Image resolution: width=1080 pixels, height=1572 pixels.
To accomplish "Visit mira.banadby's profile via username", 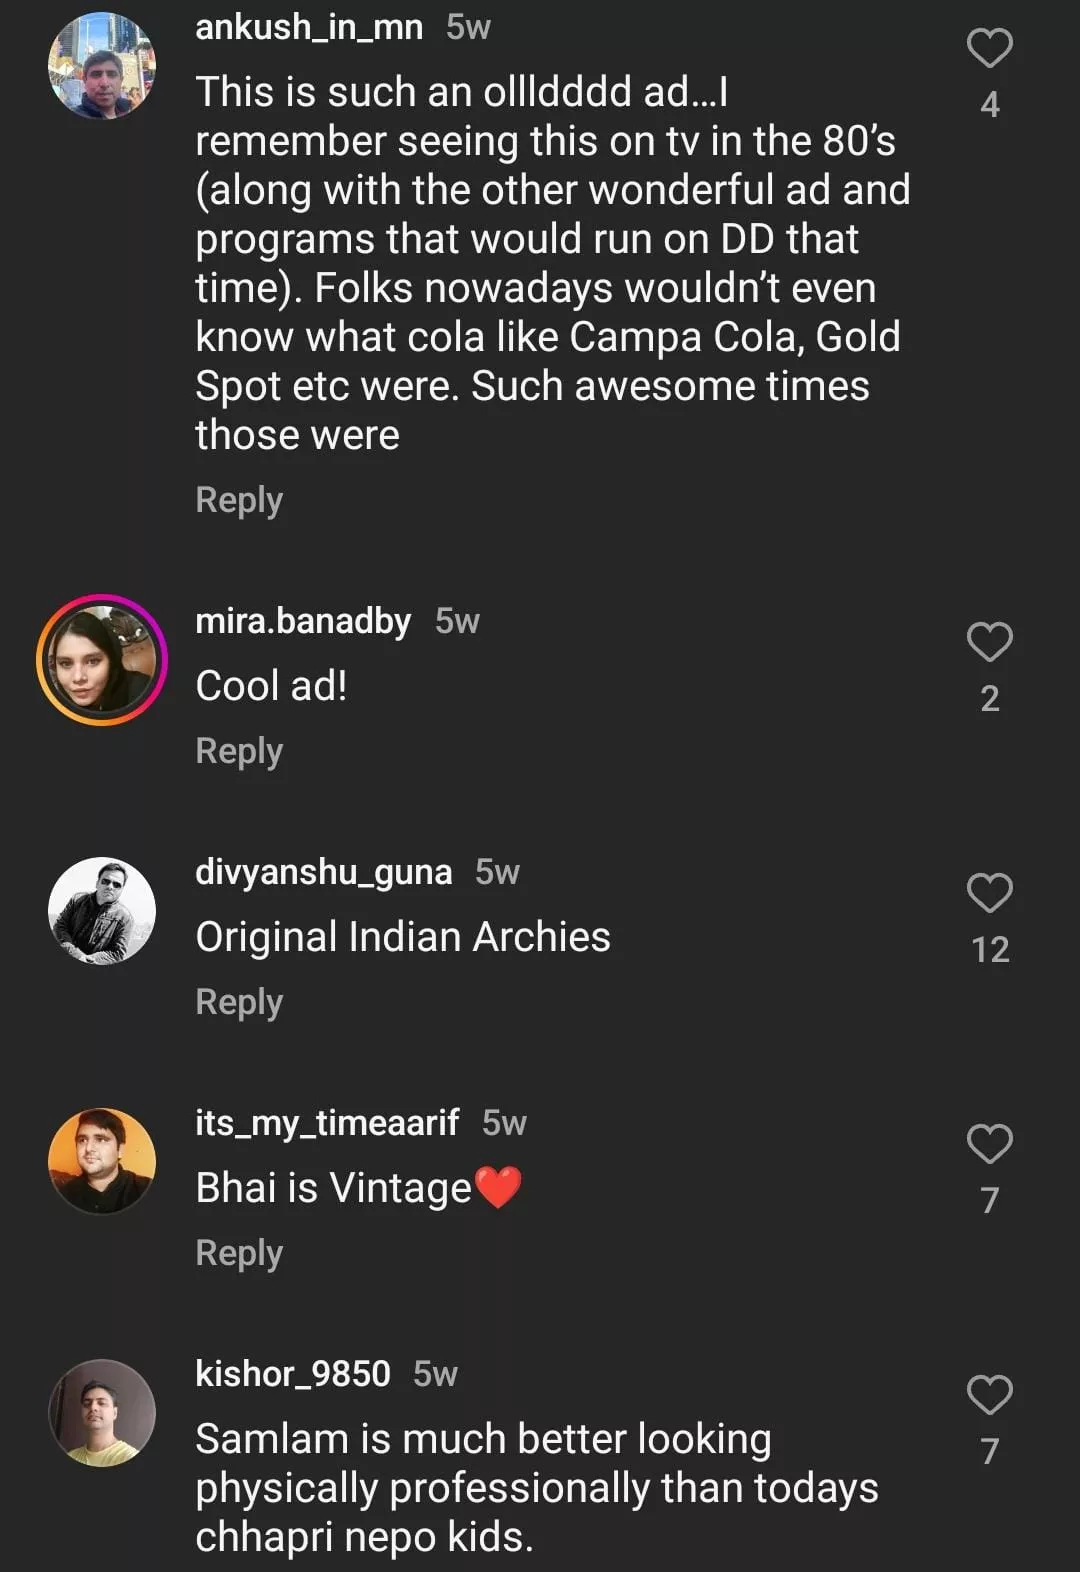I will 303,621.
